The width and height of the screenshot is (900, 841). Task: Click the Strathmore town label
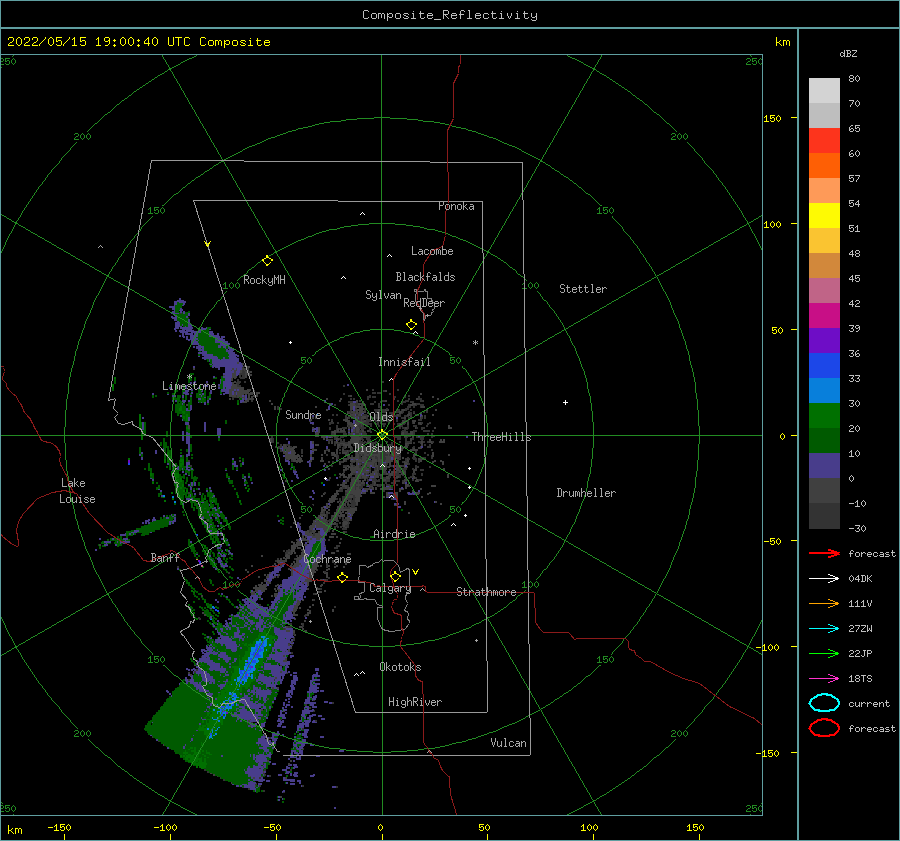pos(486,592)
